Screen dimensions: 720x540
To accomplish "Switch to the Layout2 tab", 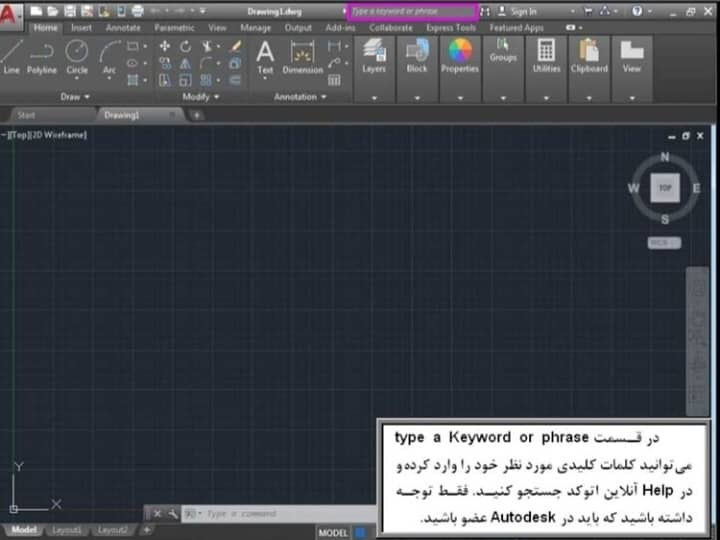I will pyautogui.click(x=112, y=530).
